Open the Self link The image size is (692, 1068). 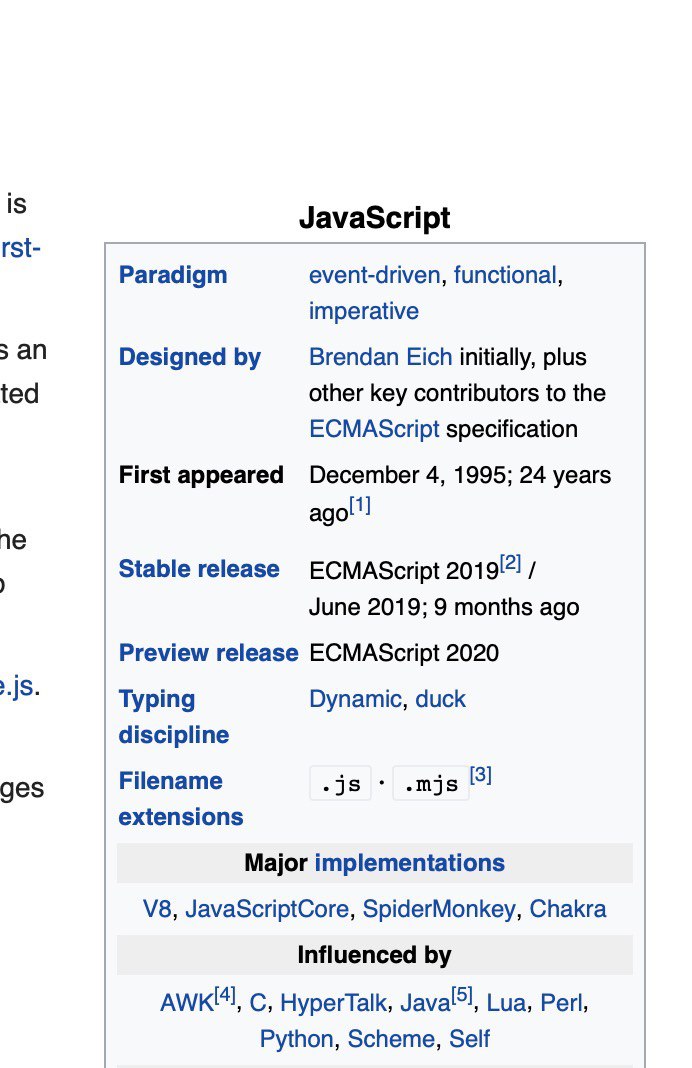[x=469, y=1039]
